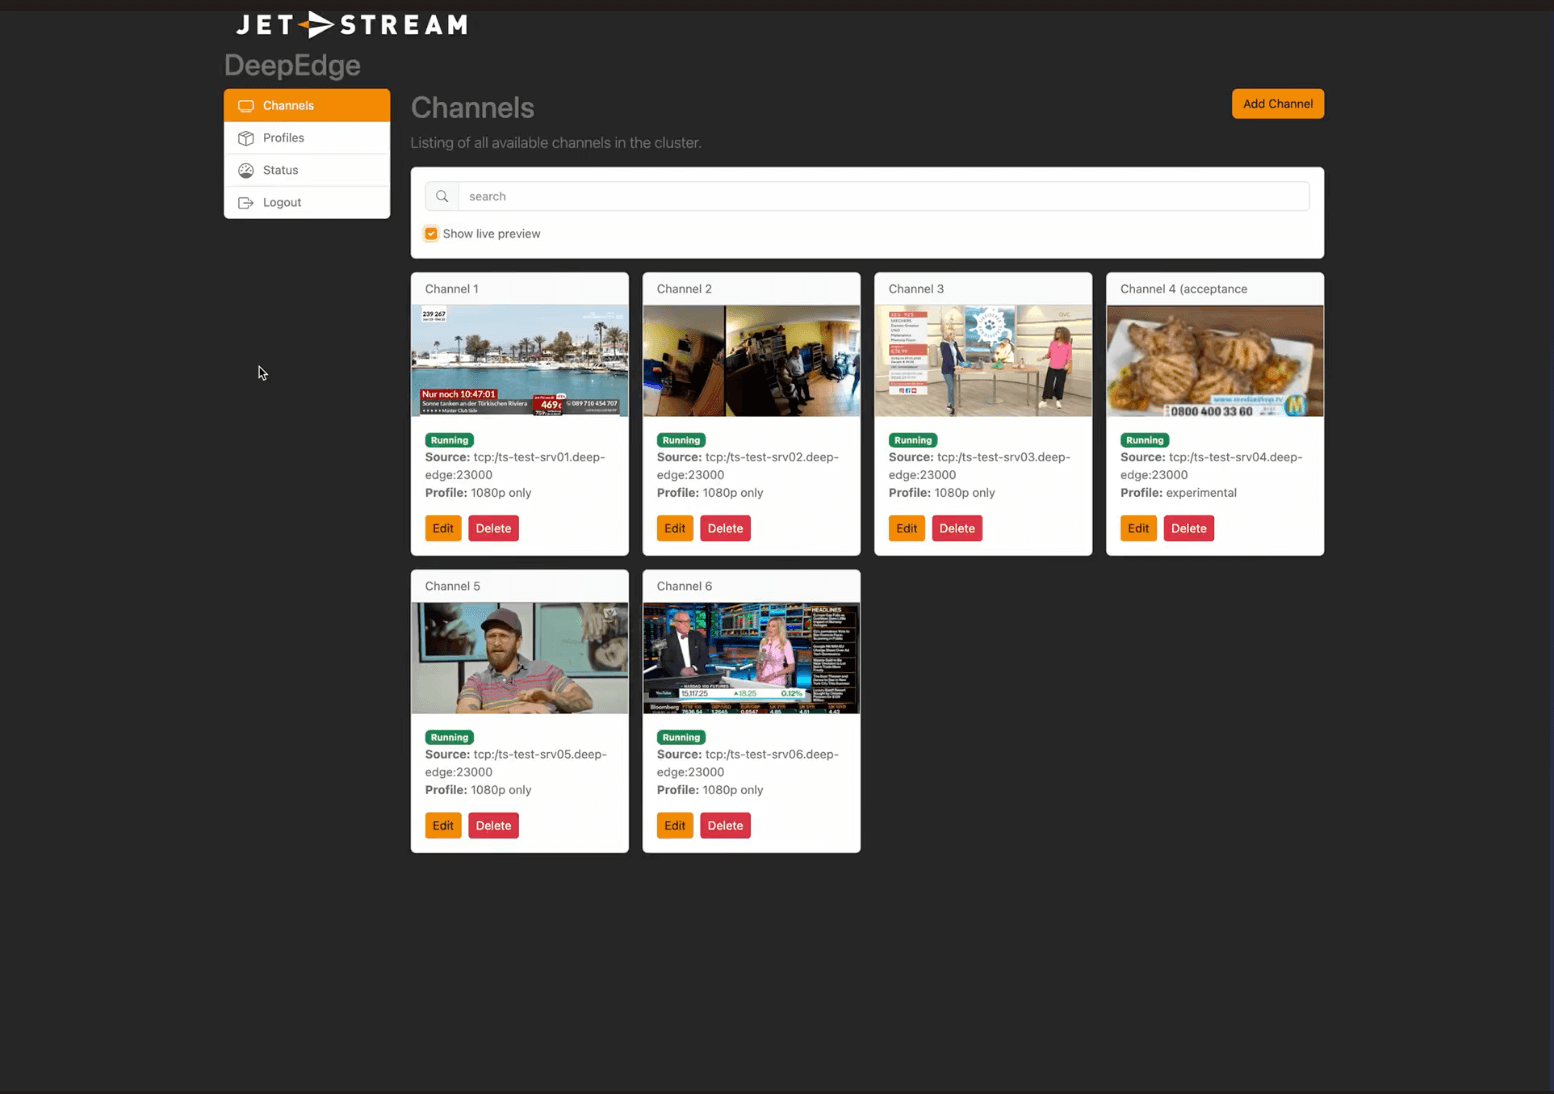Viewport: 1554px width, 1094px height.
Task: Delete Channel 6
Action: click(725, 825)
